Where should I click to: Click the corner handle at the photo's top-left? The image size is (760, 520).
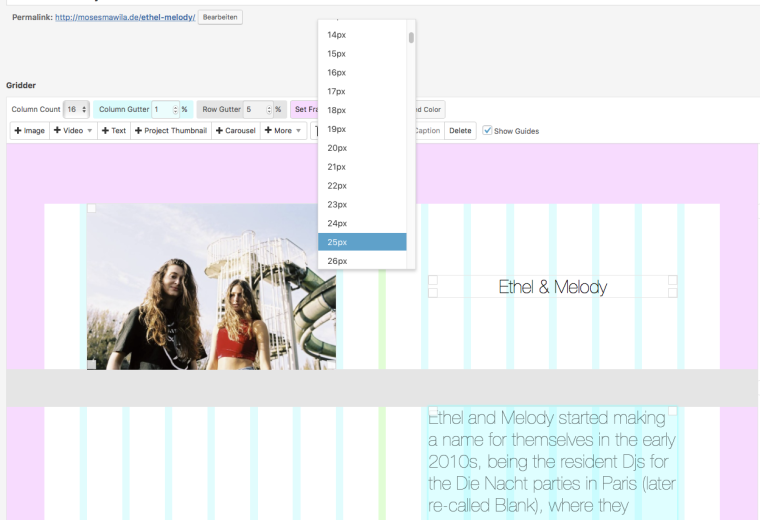click(x=92, y=208)
